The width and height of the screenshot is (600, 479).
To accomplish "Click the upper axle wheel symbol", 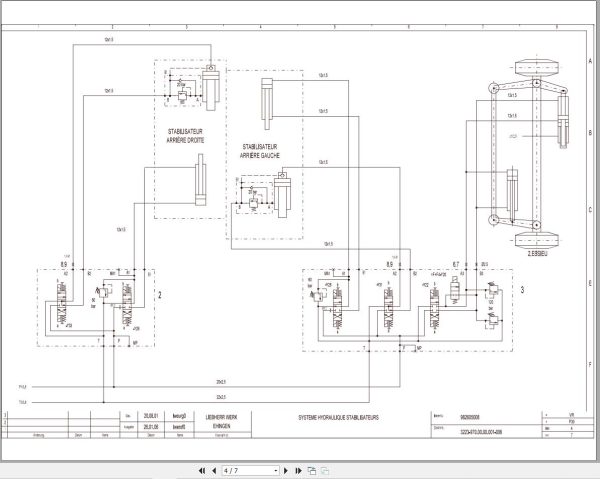I will pos(536,68).
